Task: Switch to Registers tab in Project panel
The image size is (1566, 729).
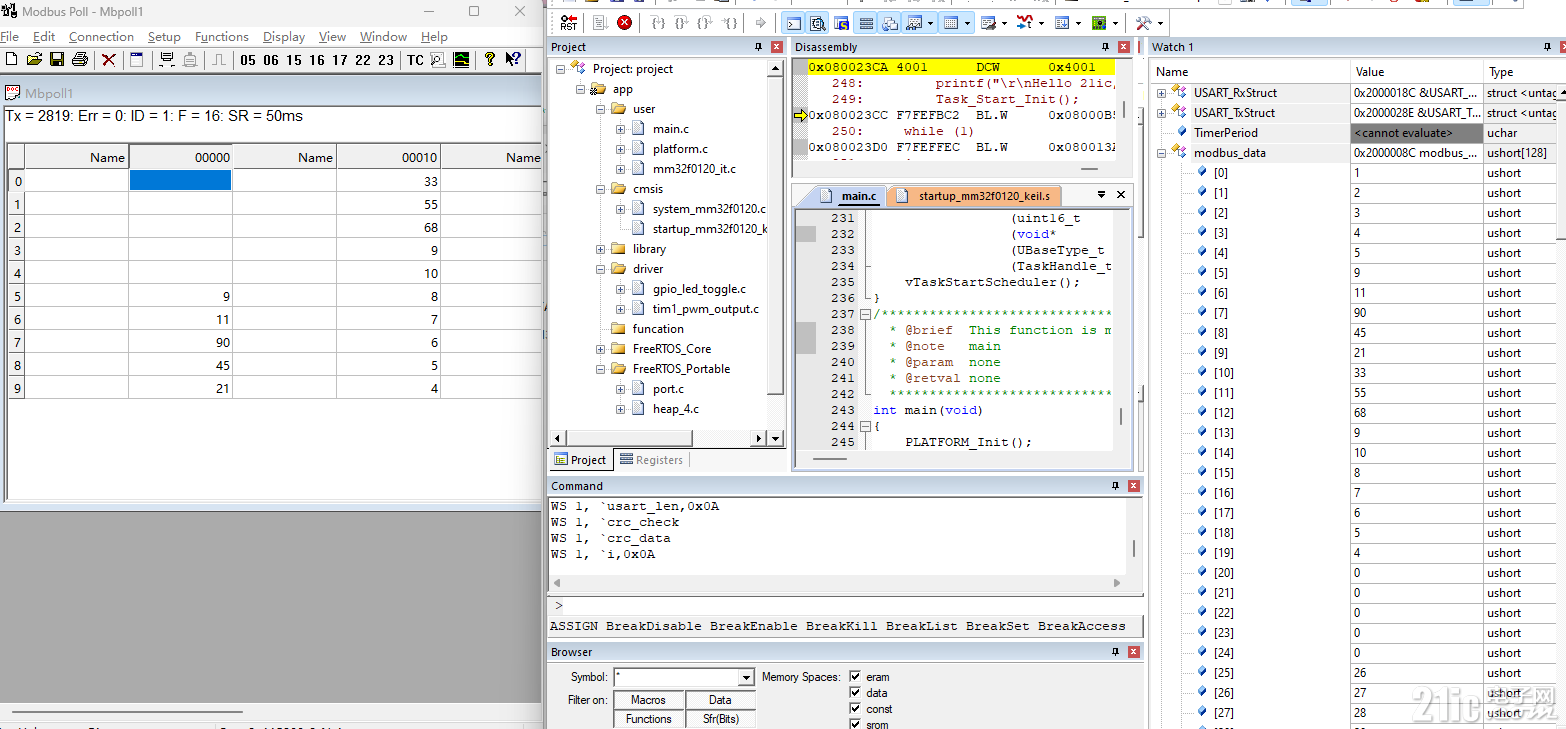Action: pos(651,459)
